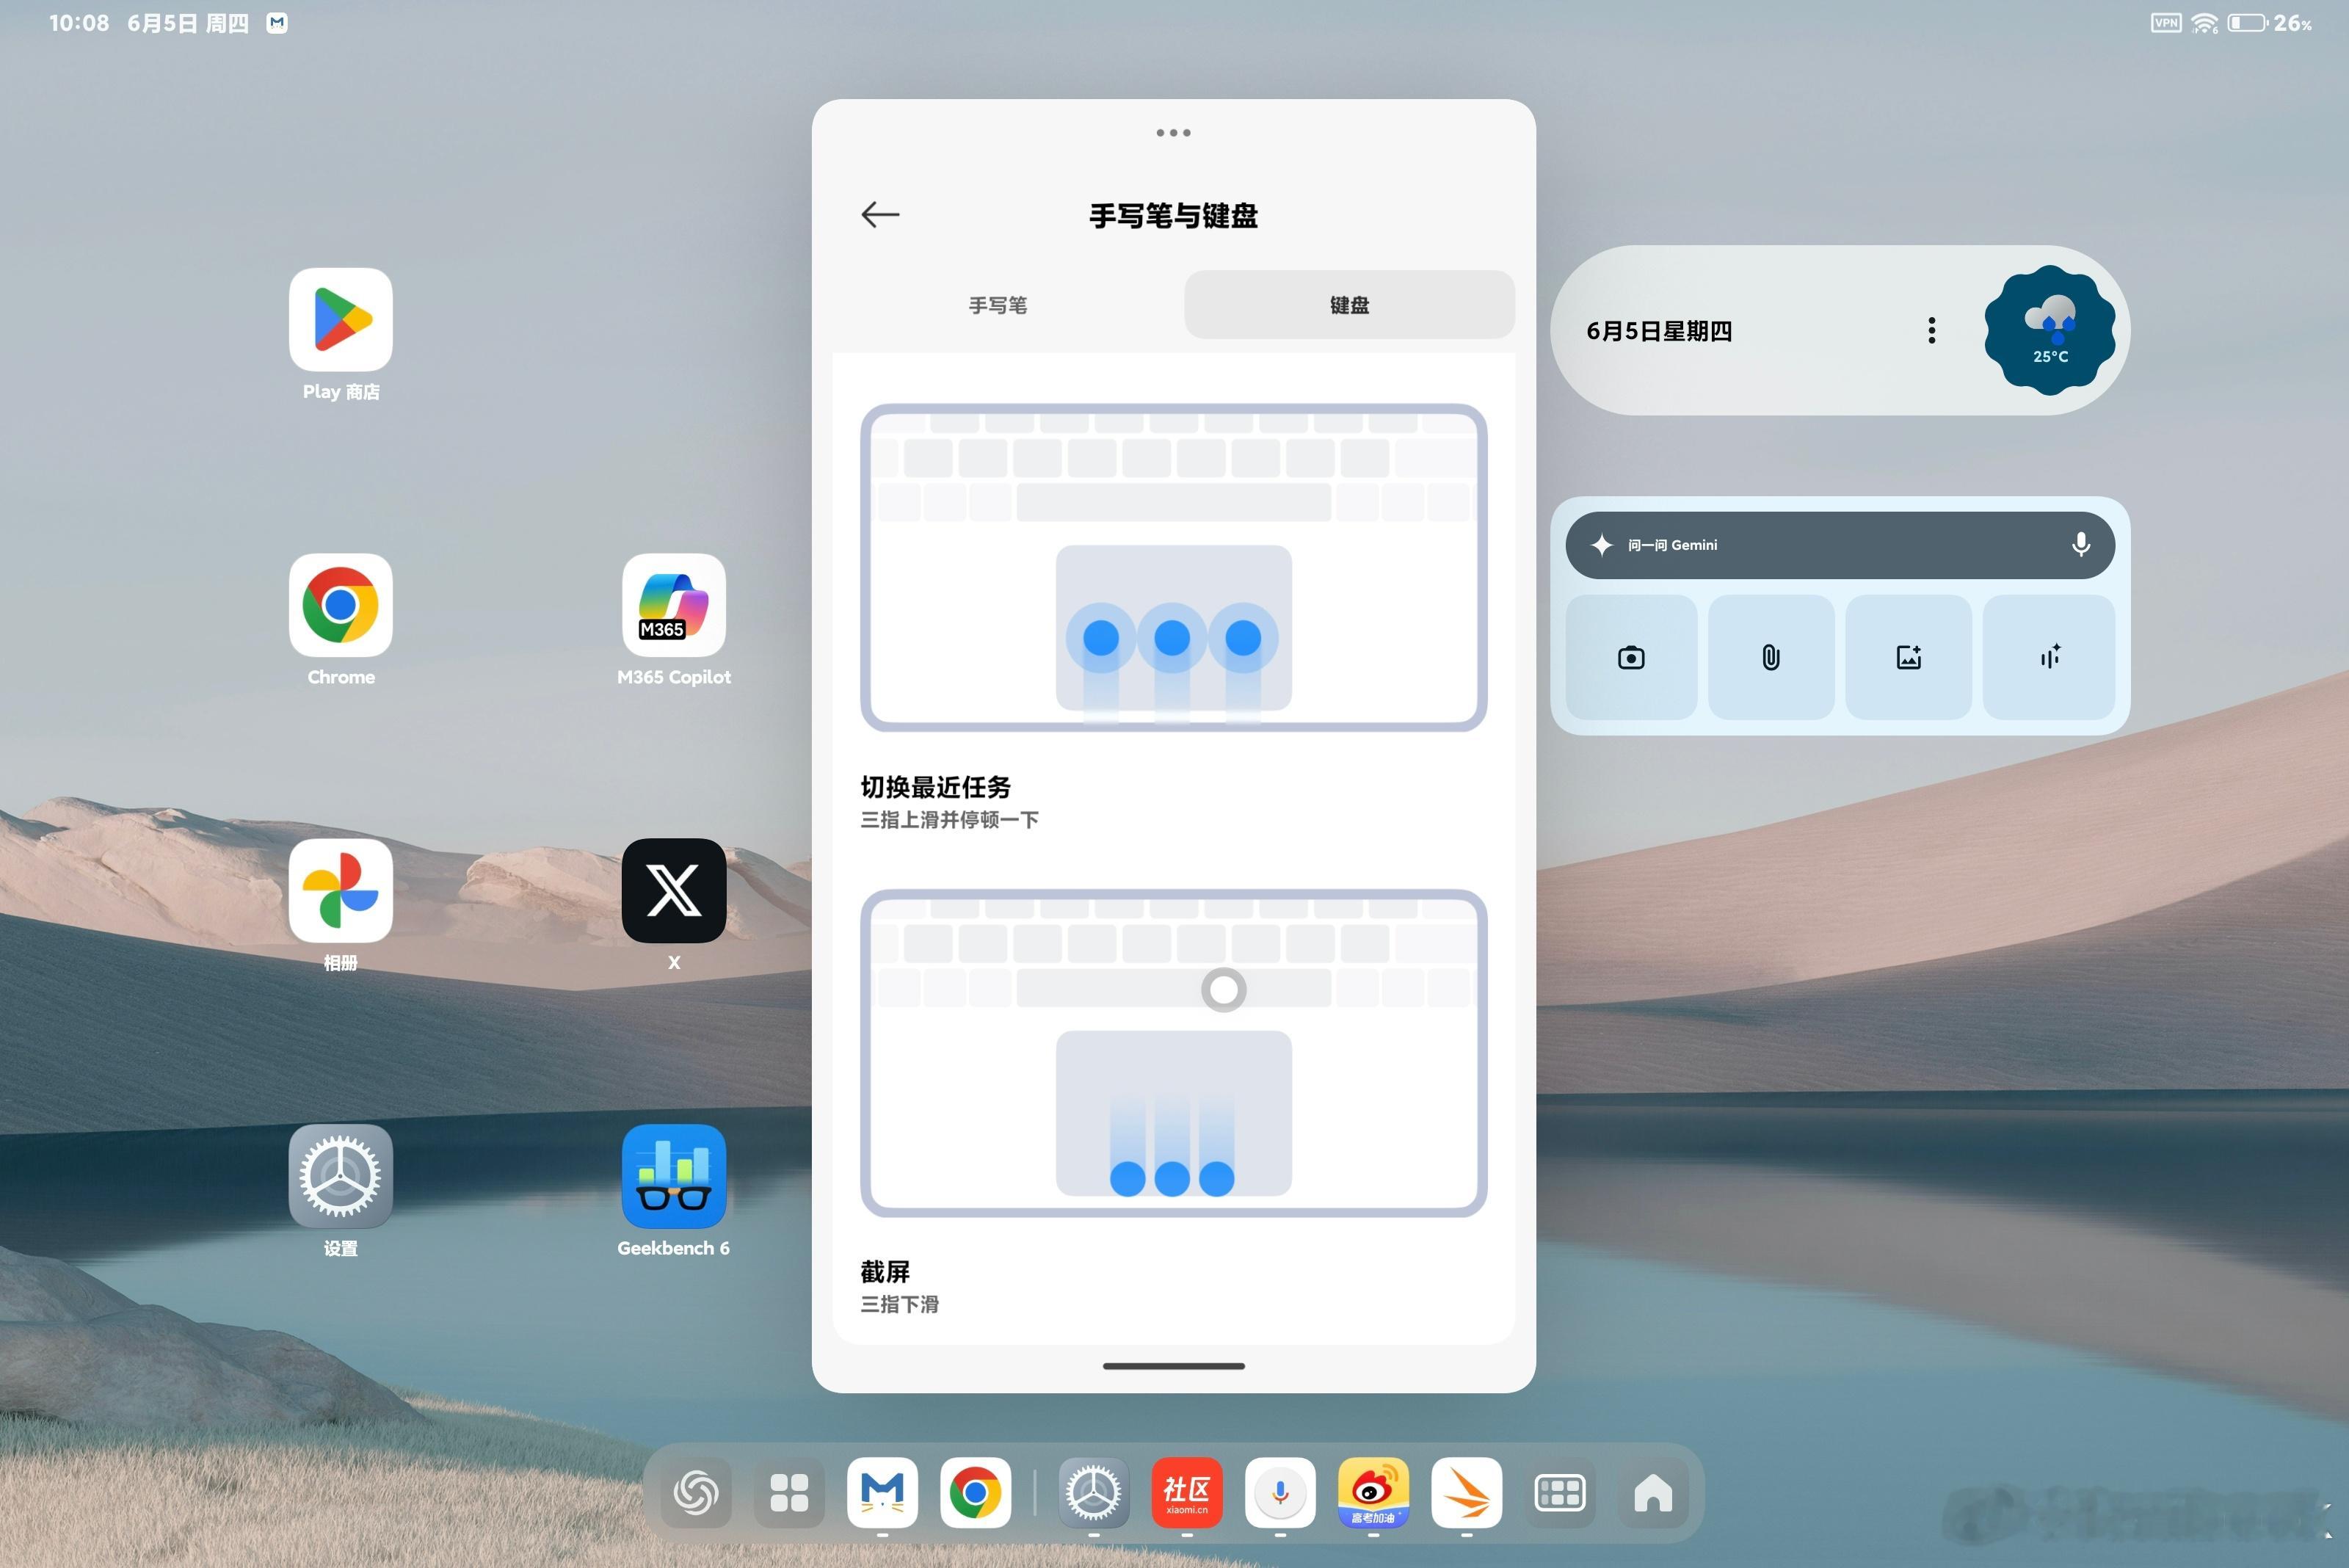Open the date widget three-dot menu

1931,330
